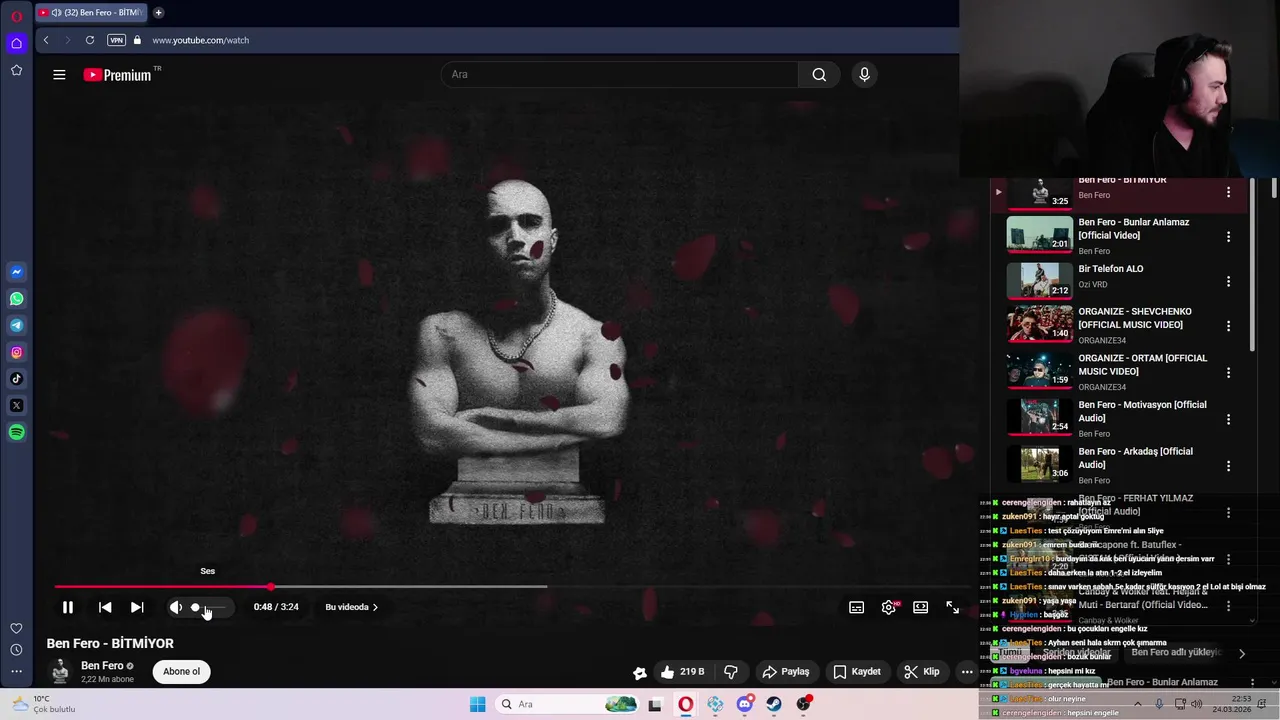Viewport: 1280px width, 720px height.
Task: Pause the video playback
Action: [x=67, y=607]
